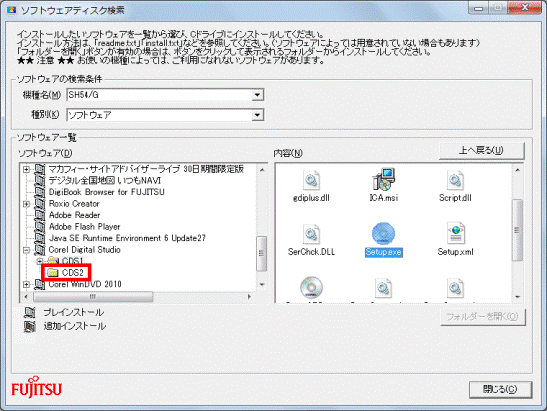The width and height of the screenshot is (547, 411).
Task: Click the CDS2 folder icon in the tree
Action: pos(53,272)
